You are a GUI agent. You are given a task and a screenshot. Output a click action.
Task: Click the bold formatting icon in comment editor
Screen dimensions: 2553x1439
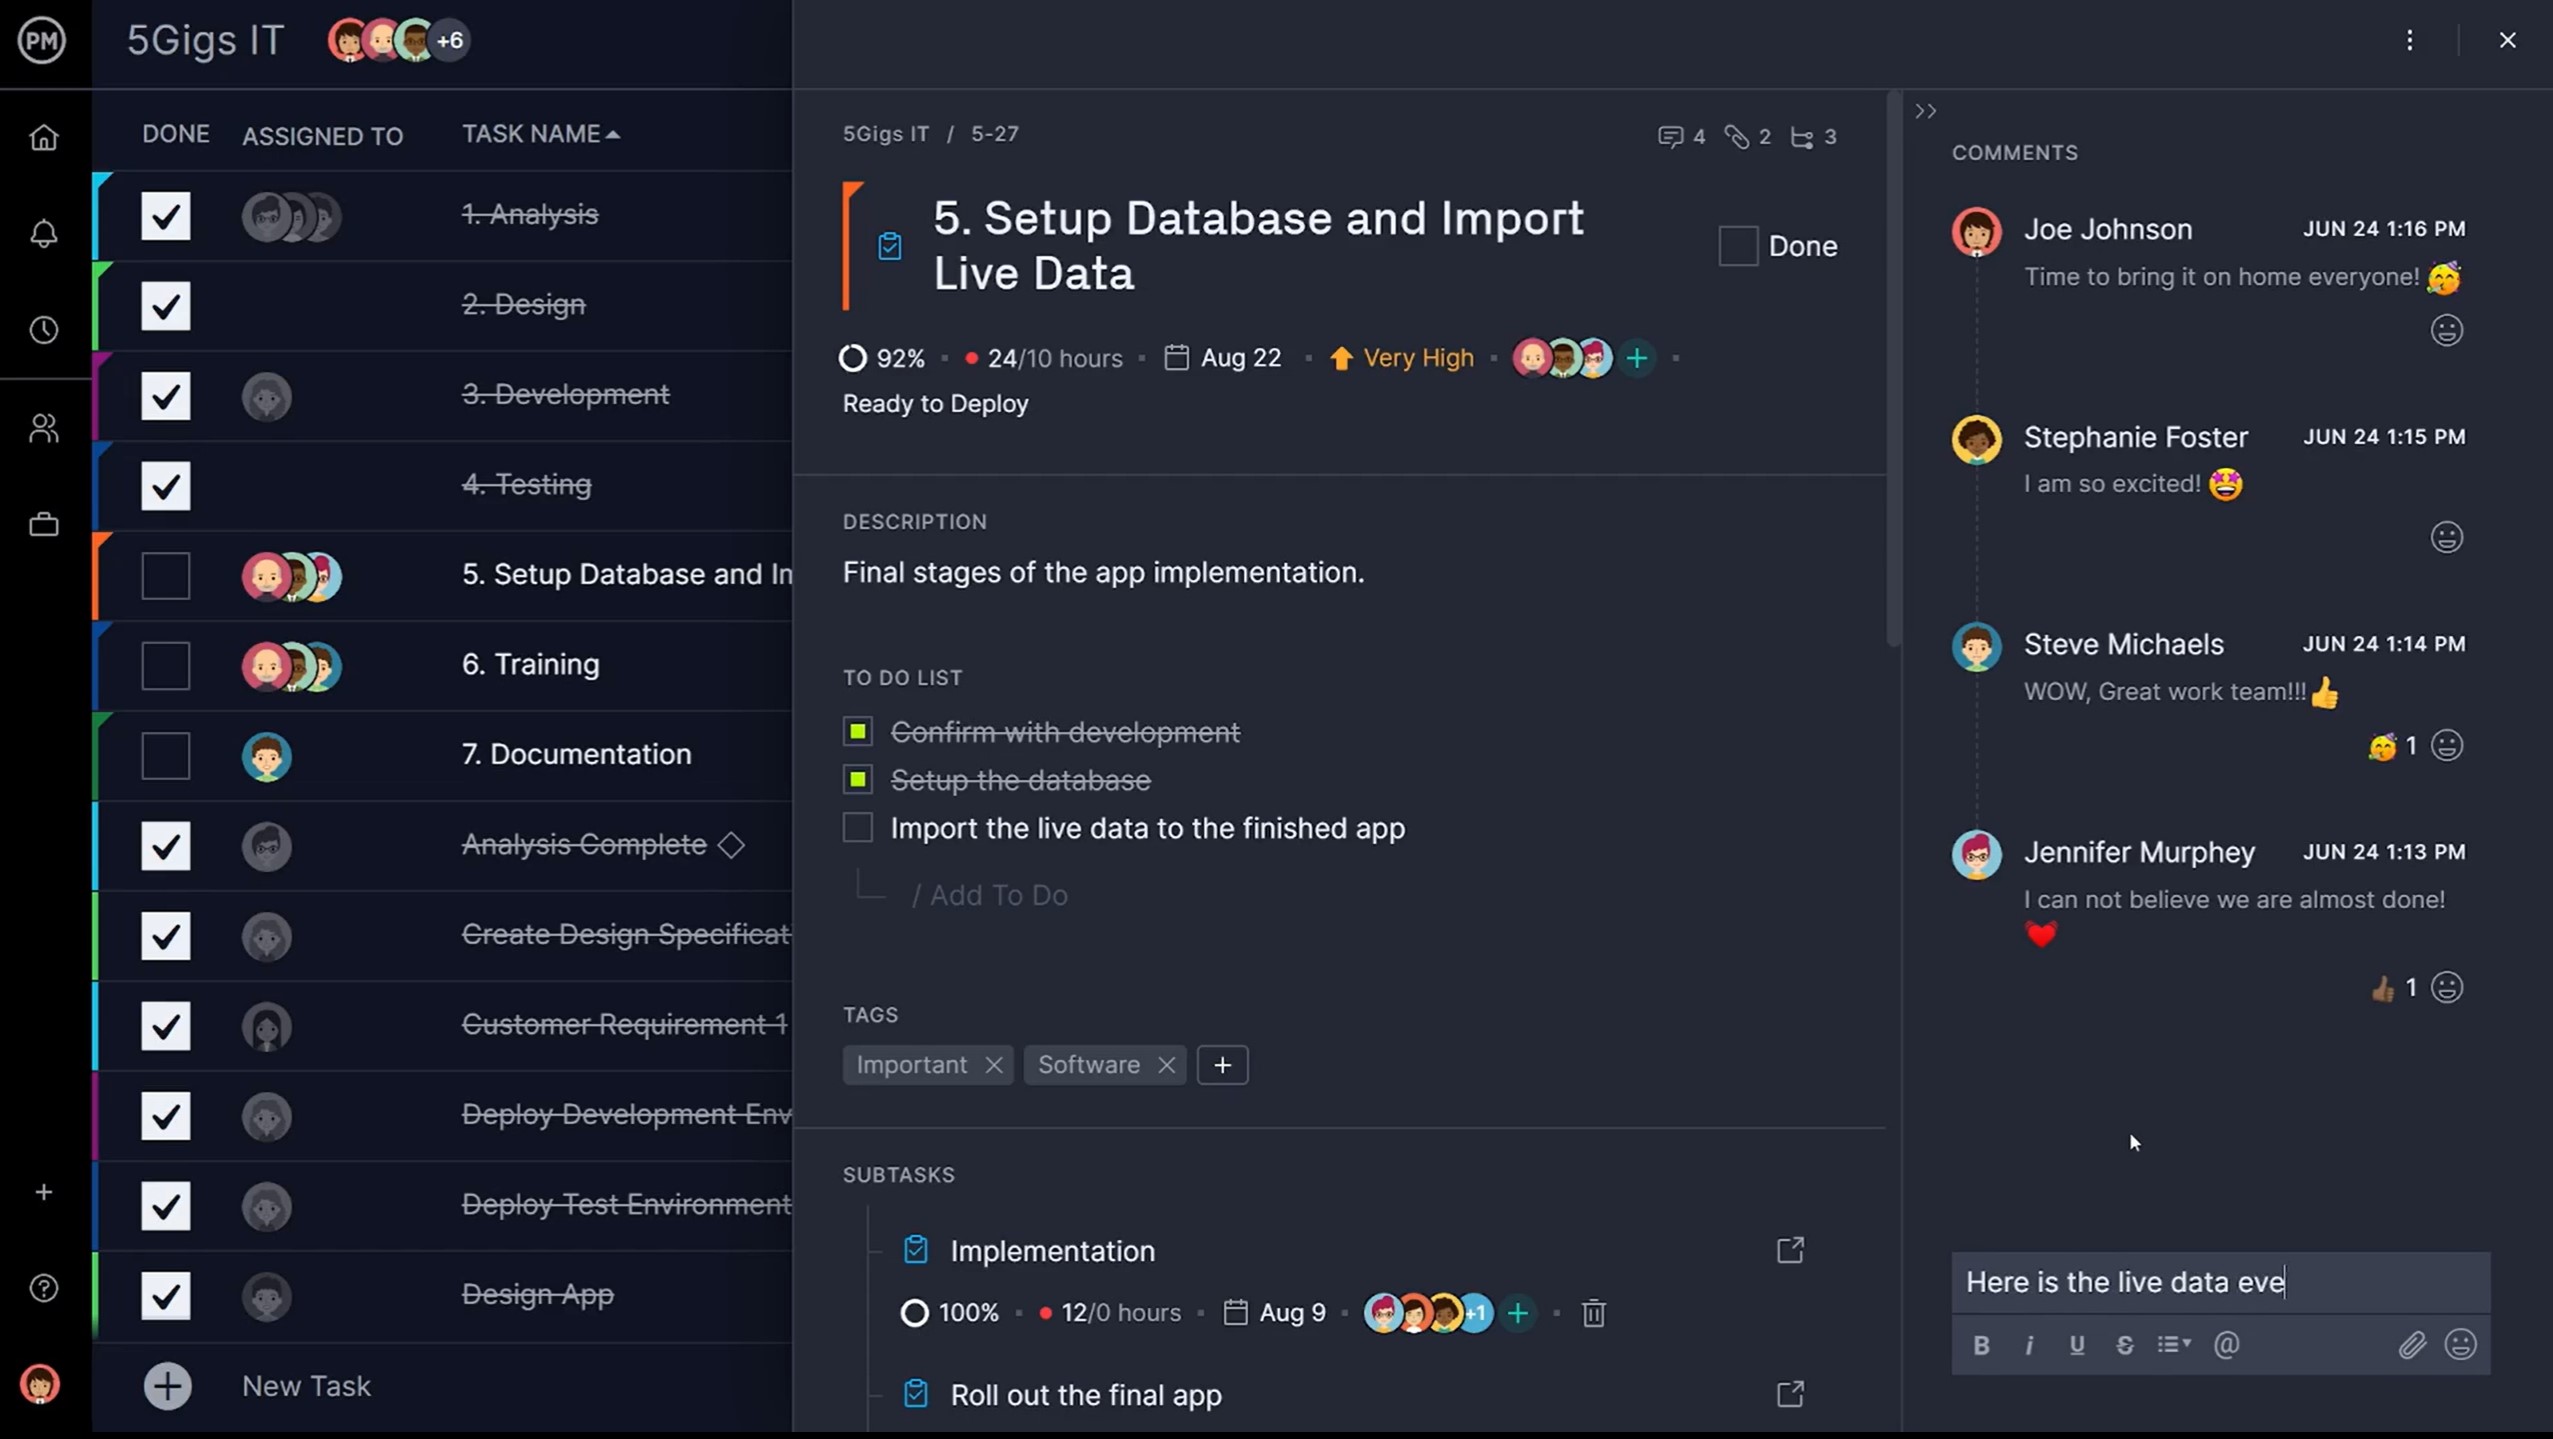point(1981,1344)
